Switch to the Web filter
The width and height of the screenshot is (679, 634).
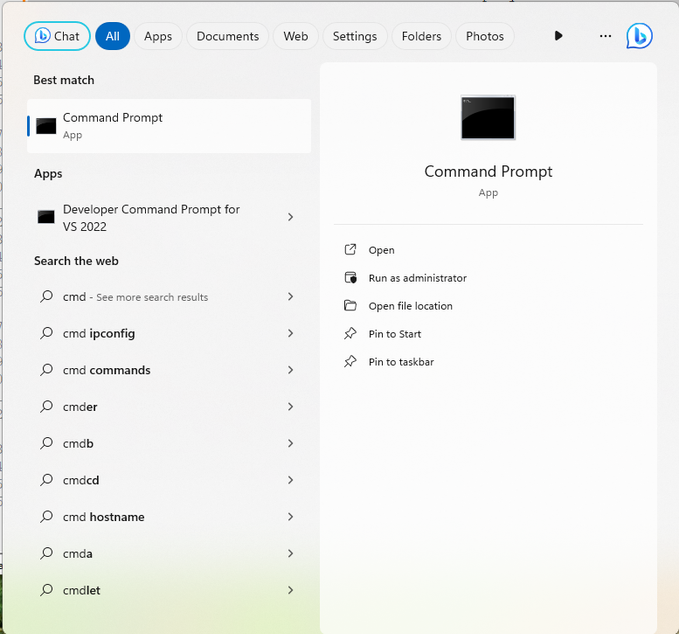pyautogui.click(x=296, y=36)
